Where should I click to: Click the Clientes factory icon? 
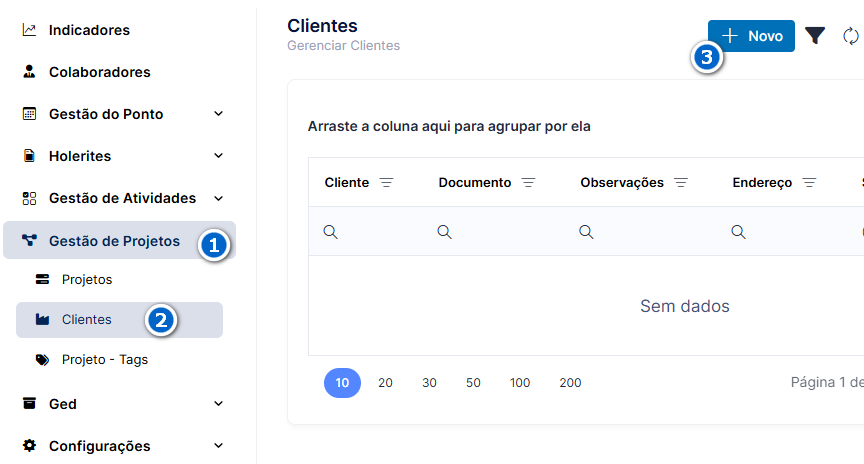tap(42, 319)
